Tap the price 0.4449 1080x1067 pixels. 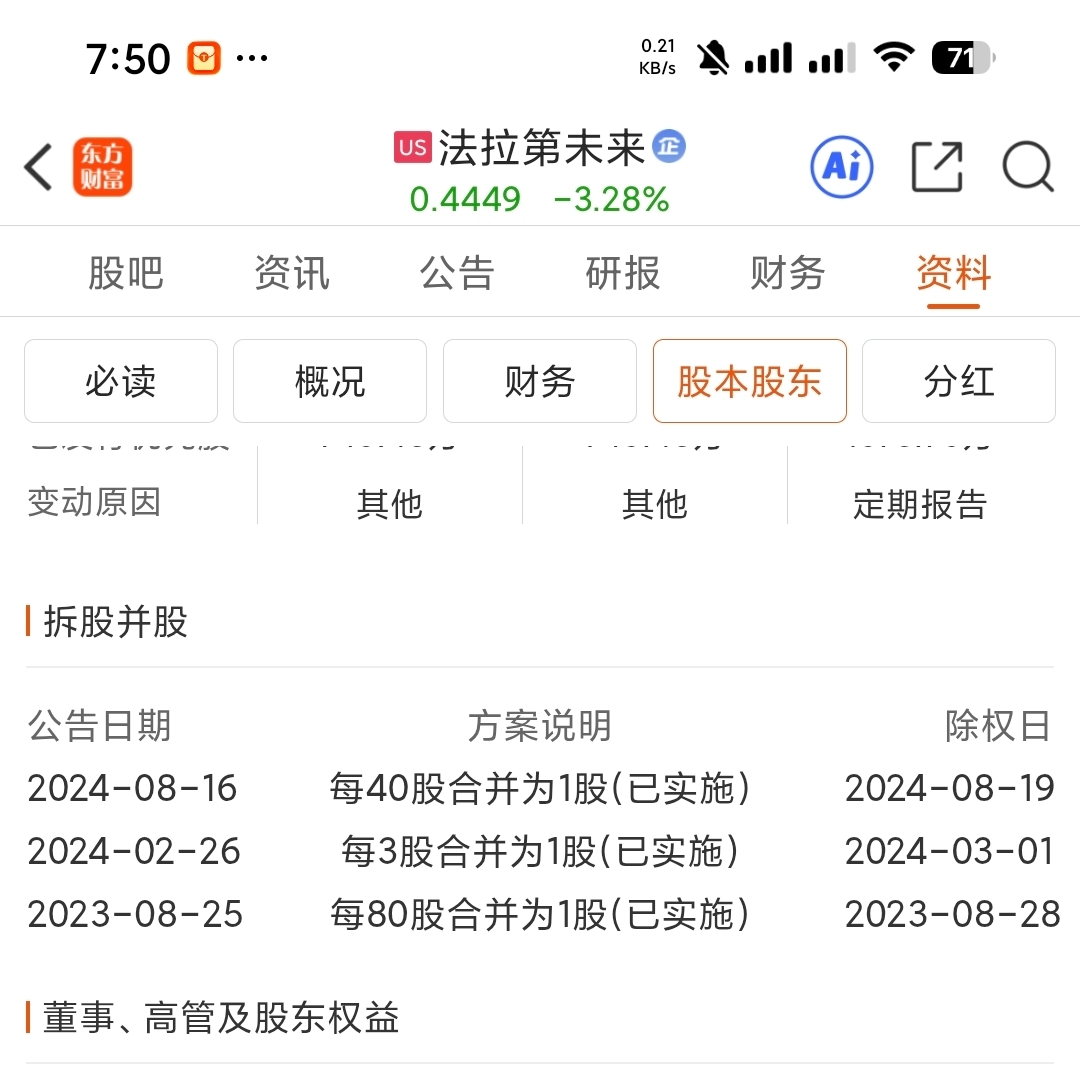[465, 200]
